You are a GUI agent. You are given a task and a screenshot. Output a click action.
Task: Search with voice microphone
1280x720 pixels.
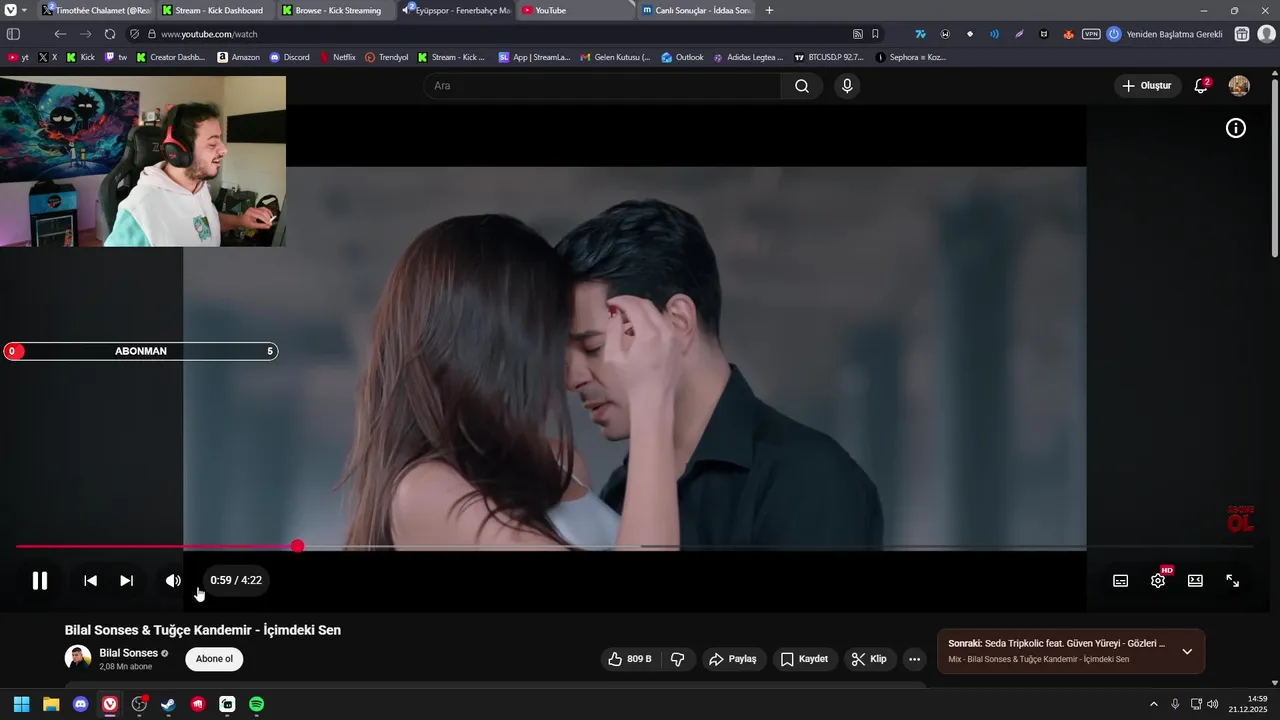pos(847,86)
